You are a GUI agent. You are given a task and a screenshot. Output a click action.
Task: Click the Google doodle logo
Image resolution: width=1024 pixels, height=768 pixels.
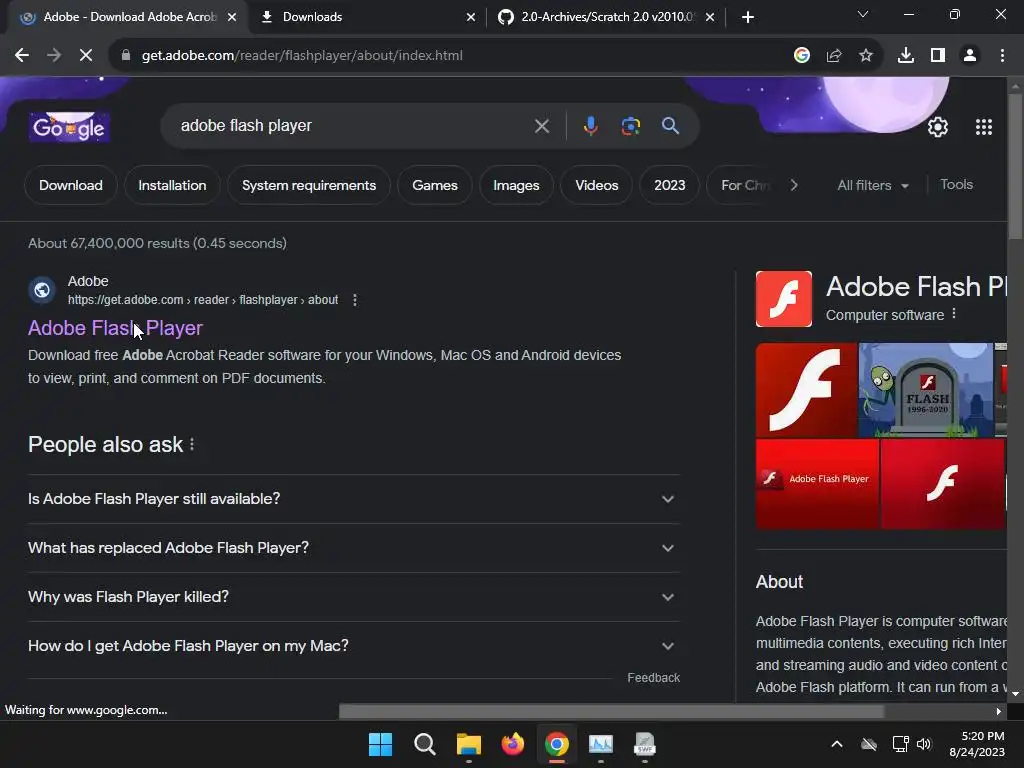[x=69, y=127]
